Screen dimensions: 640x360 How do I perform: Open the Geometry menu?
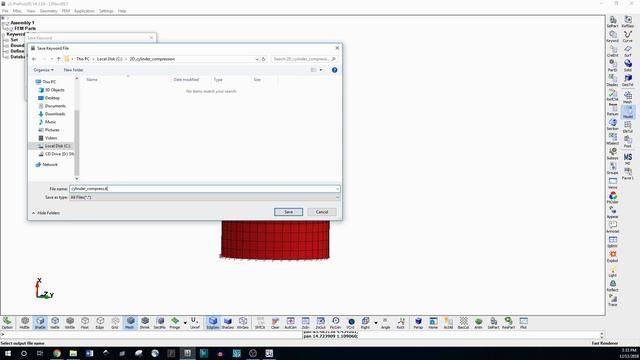click(49, 11)
